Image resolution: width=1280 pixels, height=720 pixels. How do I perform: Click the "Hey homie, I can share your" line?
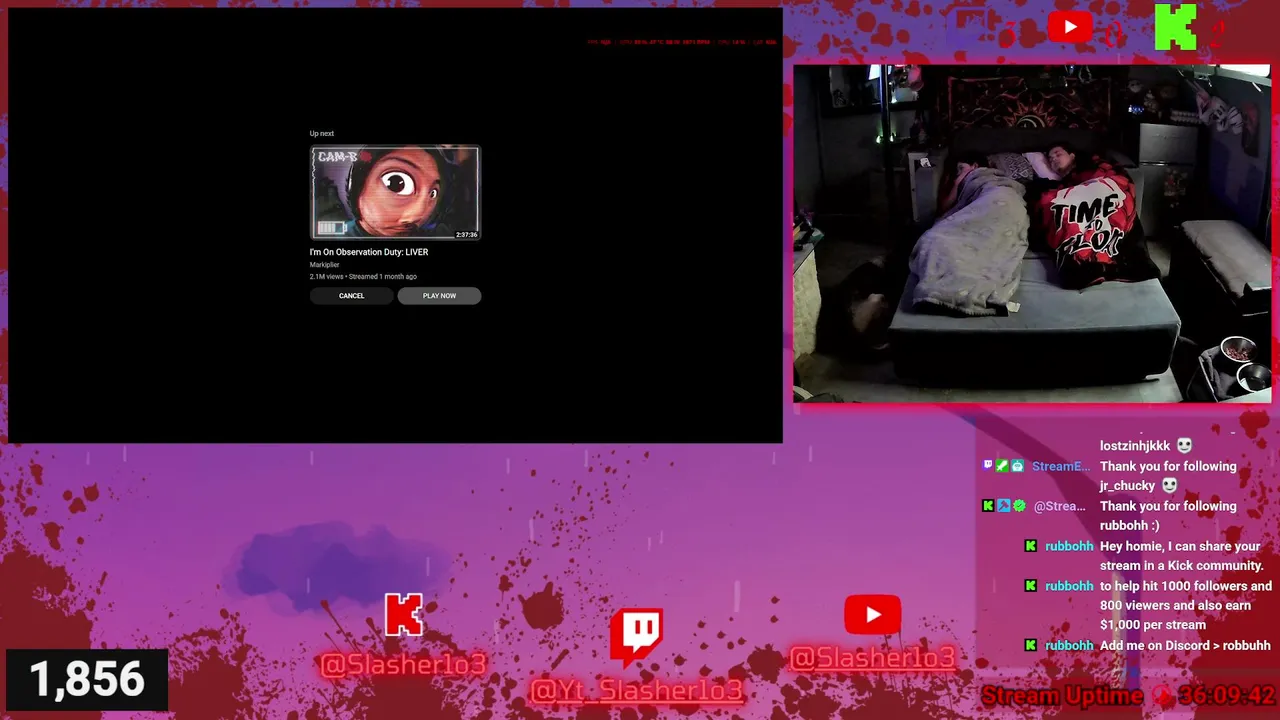1180,547
